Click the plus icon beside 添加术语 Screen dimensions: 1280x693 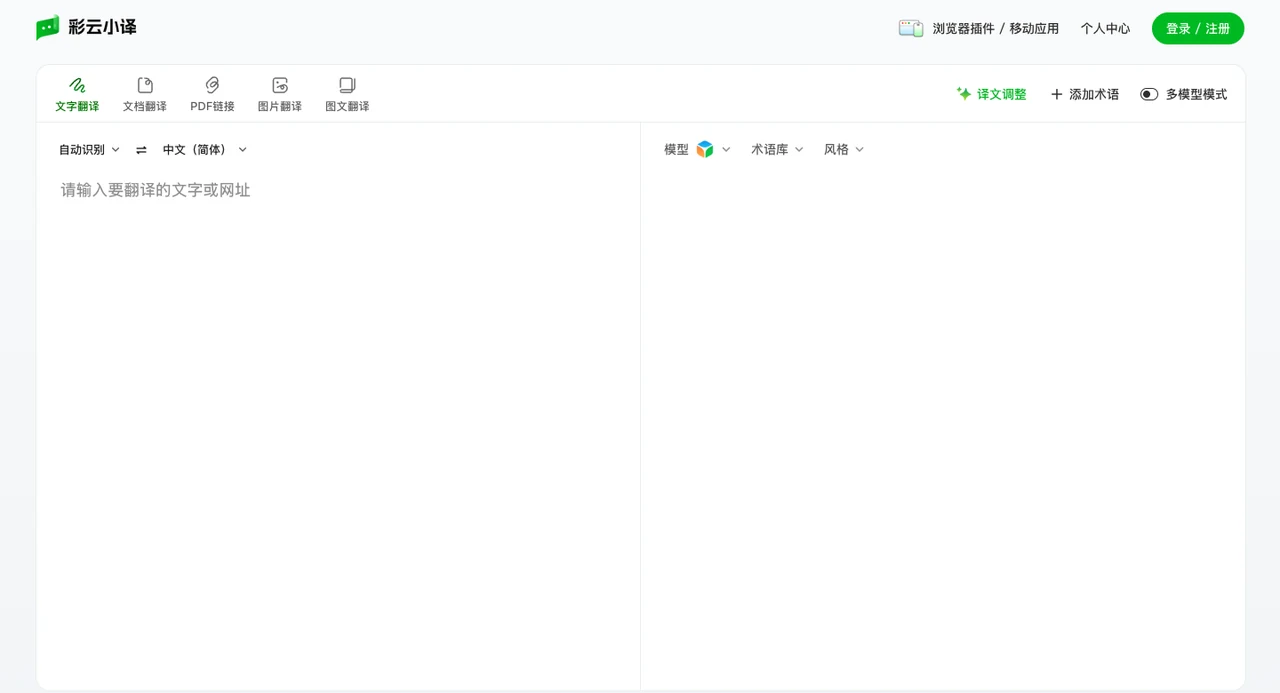(1057, 94)
